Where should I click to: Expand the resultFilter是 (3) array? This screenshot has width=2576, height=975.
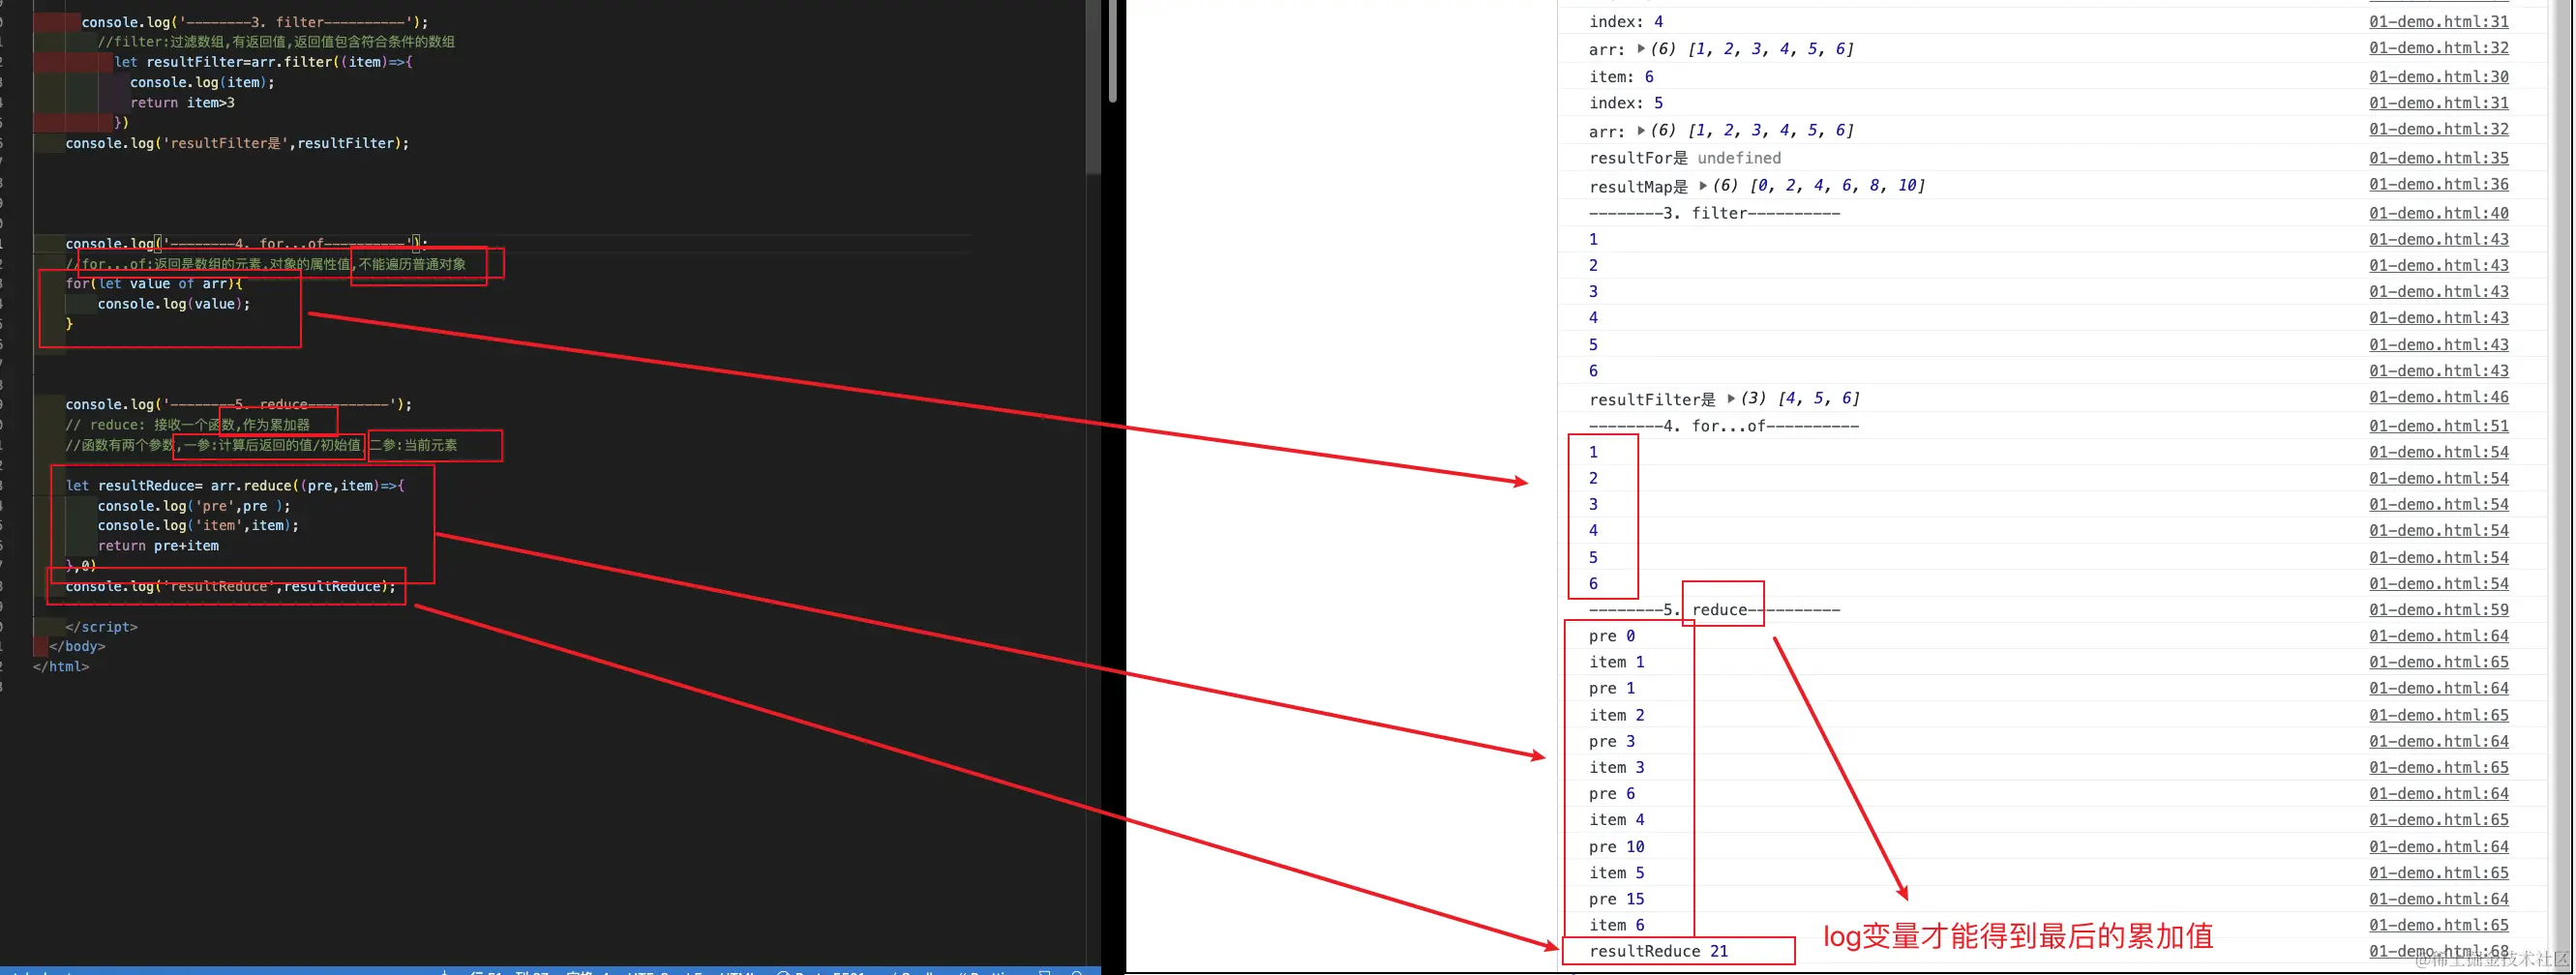[x=1731, y=398]
